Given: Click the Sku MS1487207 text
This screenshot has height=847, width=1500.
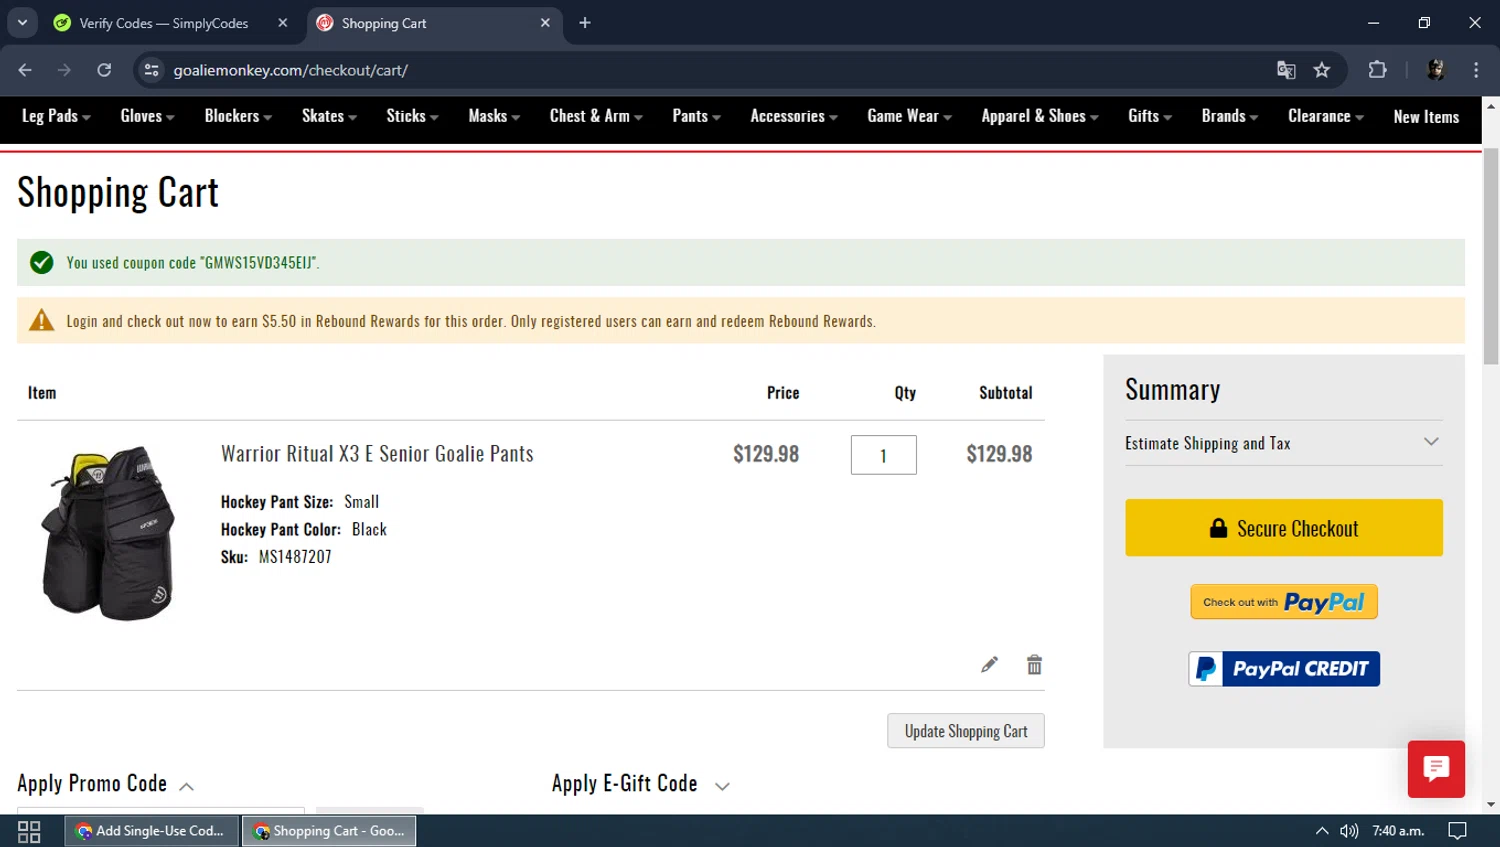Looking at the screenshot, I should [x=276, y=557].
